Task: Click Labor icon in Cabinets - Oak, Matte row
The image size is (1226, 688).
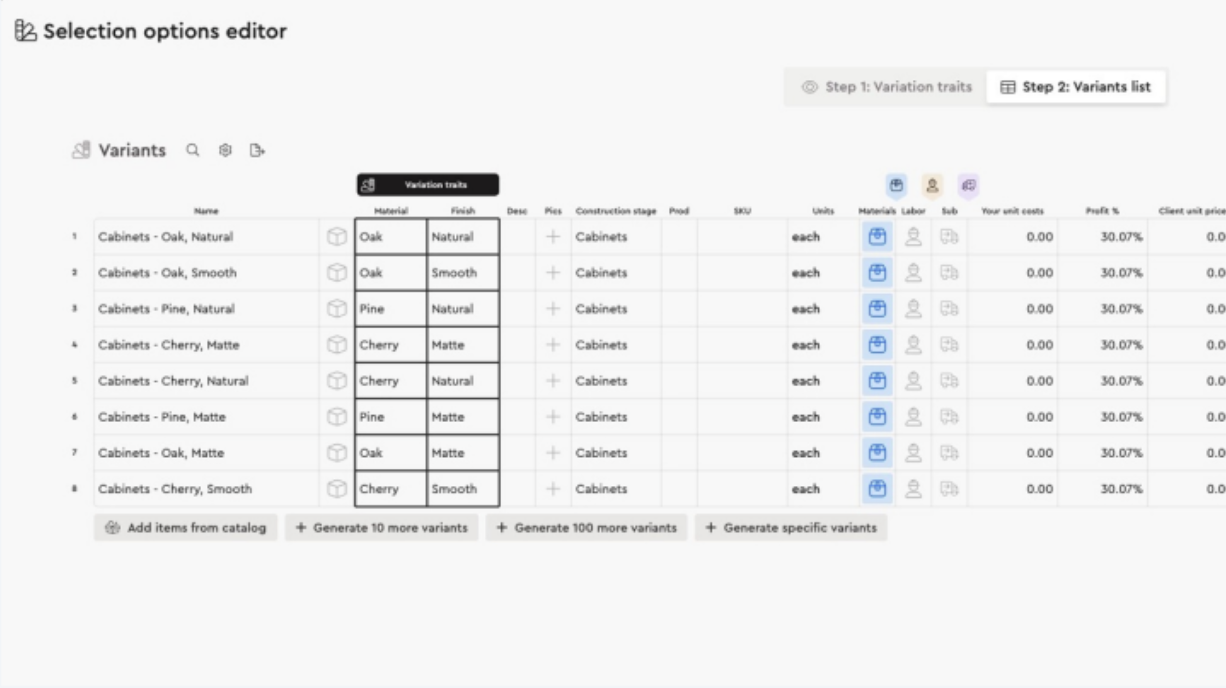Action: (x=913, y=453)
